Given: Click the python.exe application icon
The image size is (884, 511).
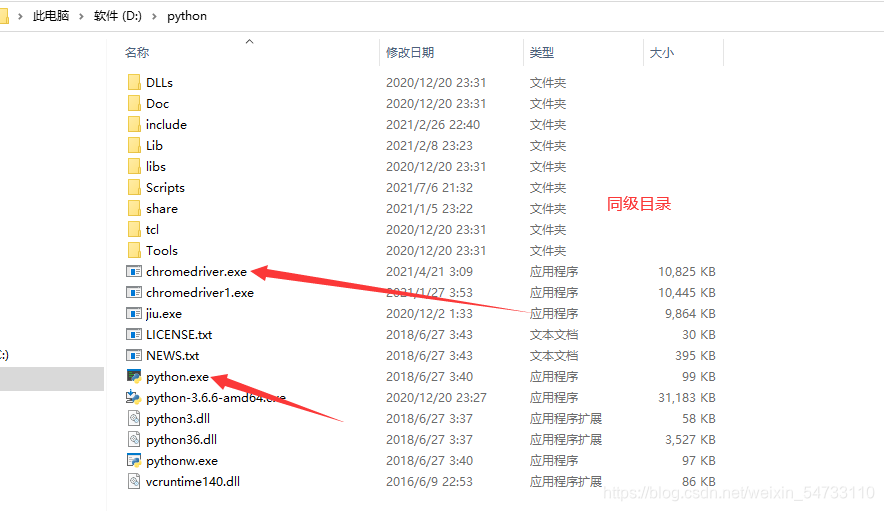Looking at the screenshot, I should [x=134, y=376].
